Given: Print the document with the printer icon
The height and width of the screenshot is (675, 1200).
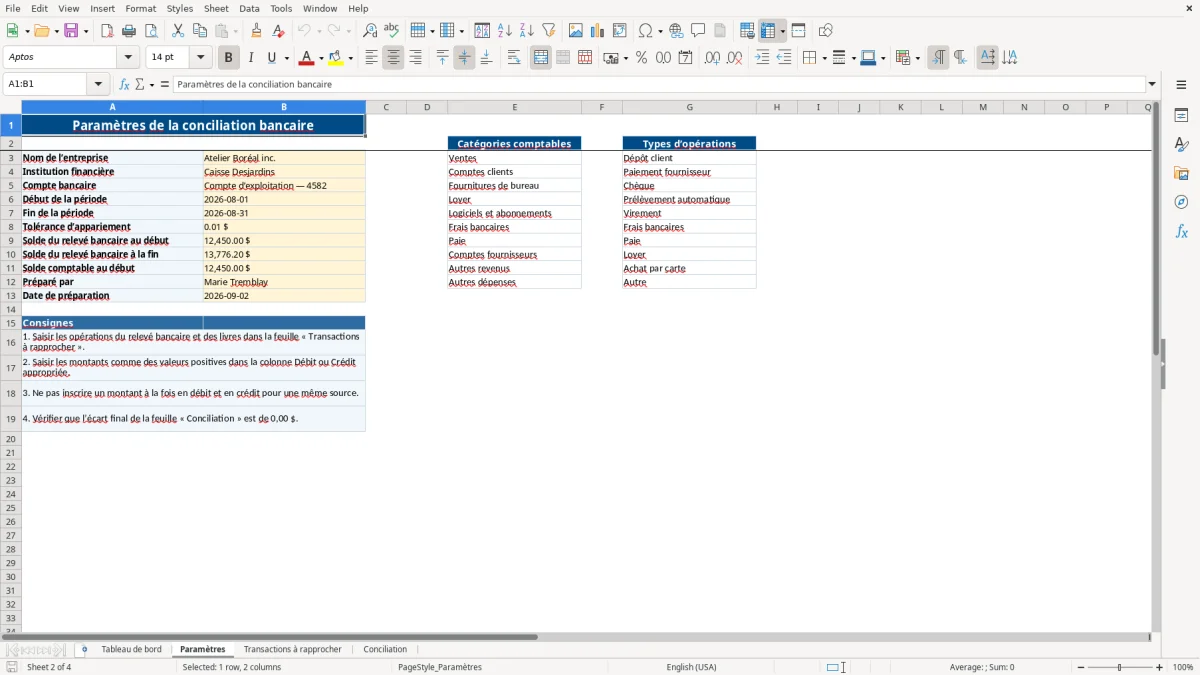Looking at the screenshot, I should tap(129, 31).
